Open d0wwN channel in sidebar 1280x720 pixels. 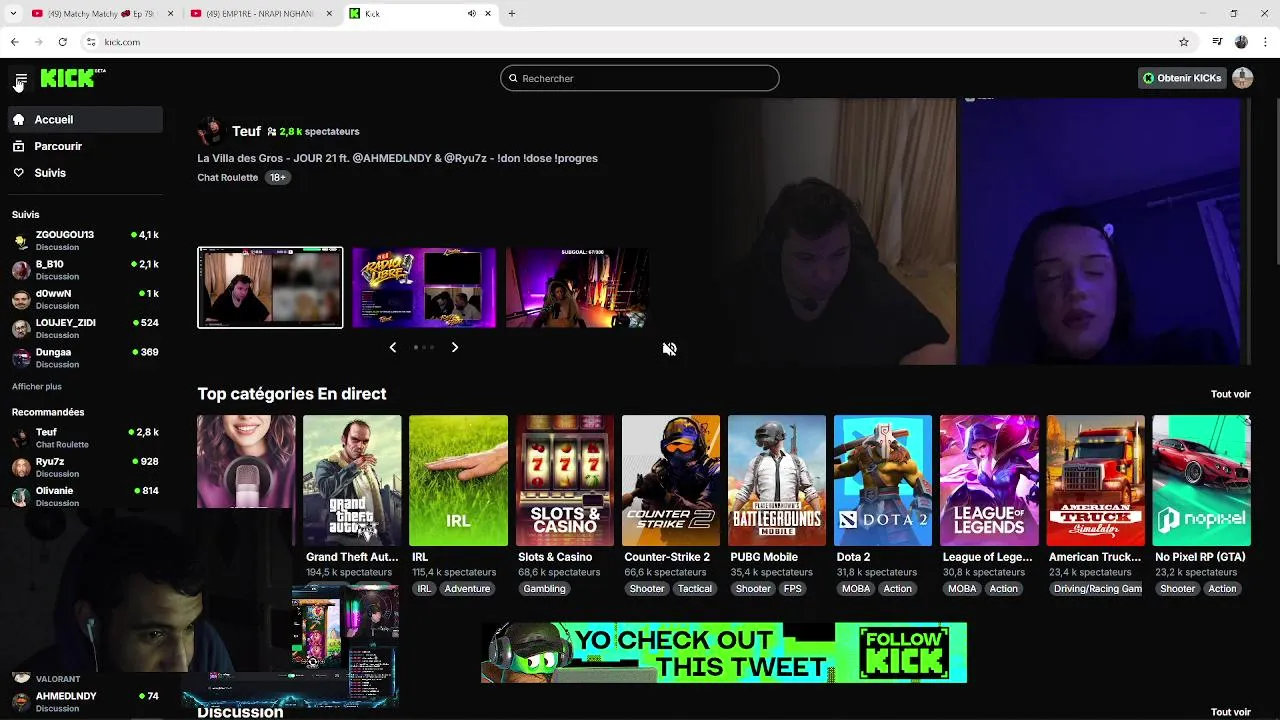click(x=85, y=299)
